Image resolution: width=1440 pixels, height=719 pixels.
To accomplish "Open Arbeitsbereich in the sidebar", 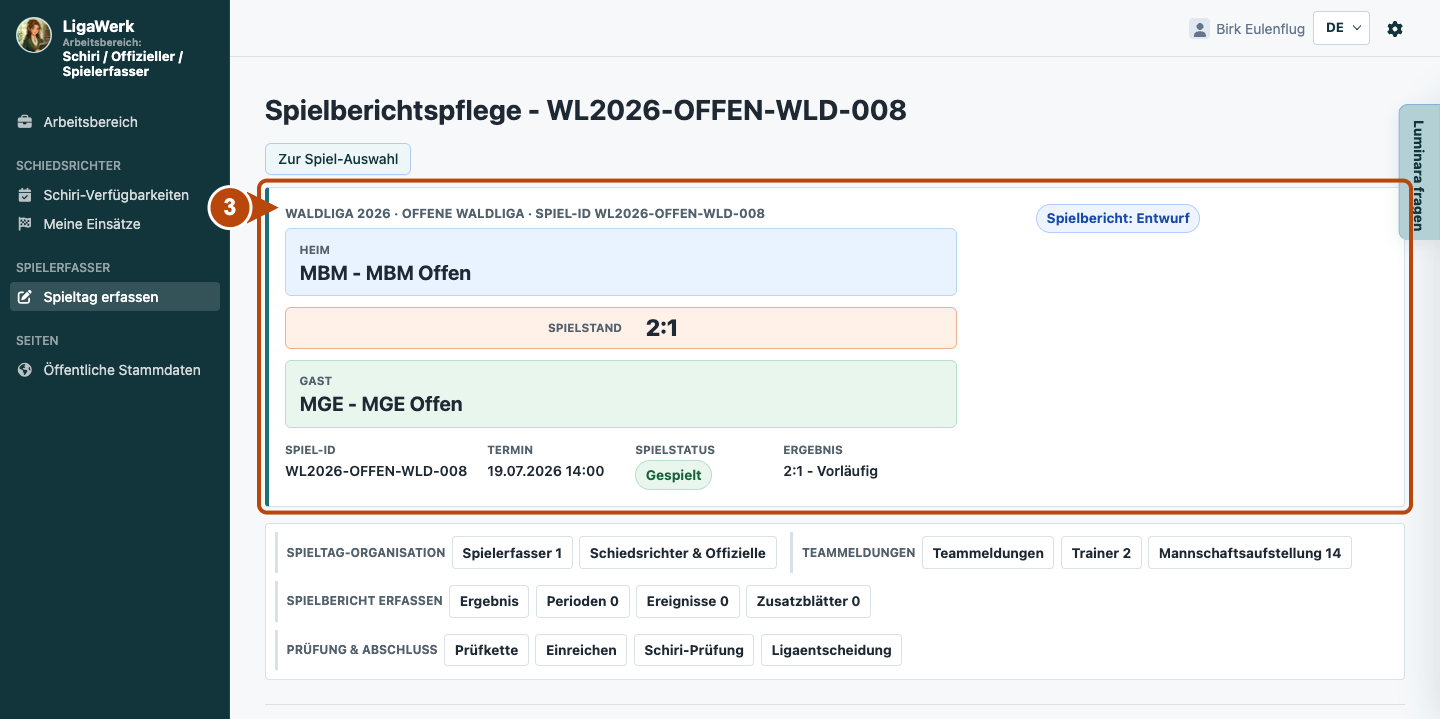I will tap(115, 122).
